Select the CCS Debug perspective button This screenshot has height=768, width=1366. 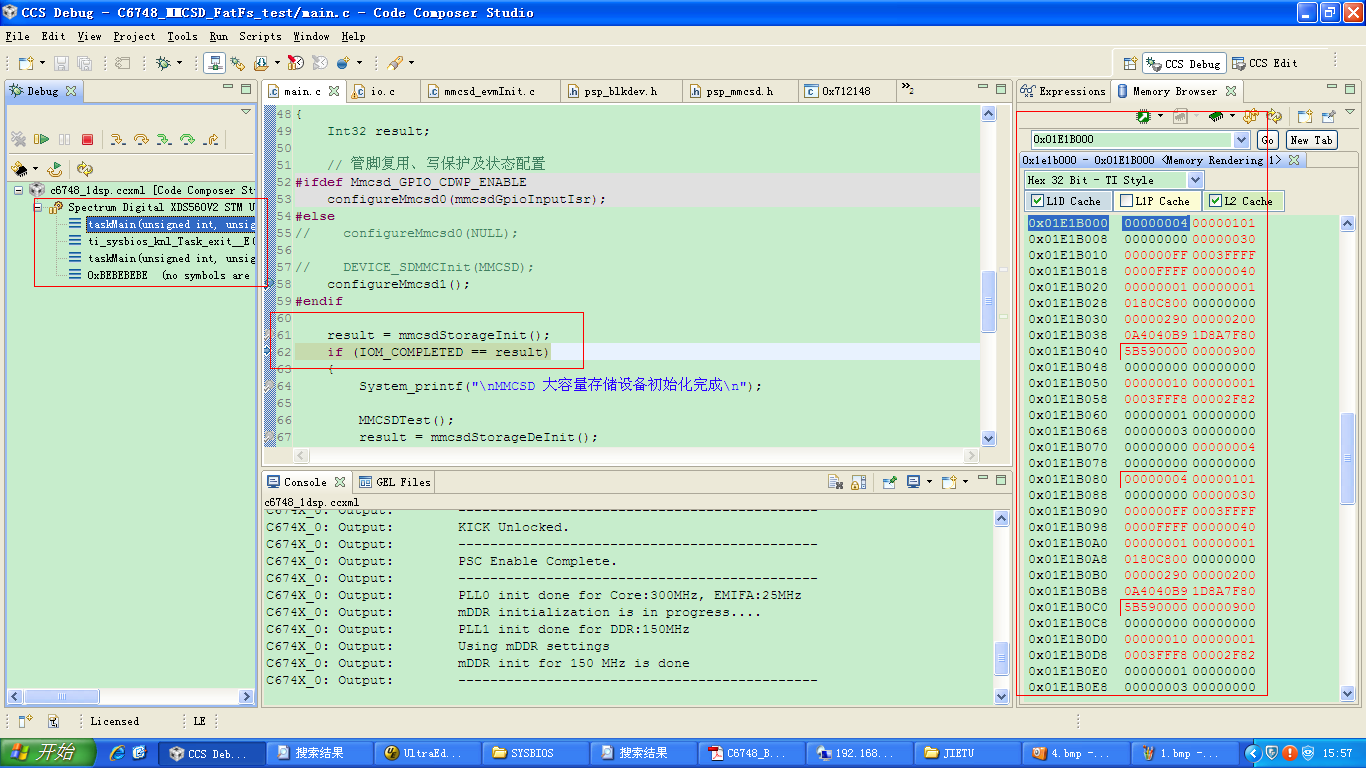click(1184, 63)
